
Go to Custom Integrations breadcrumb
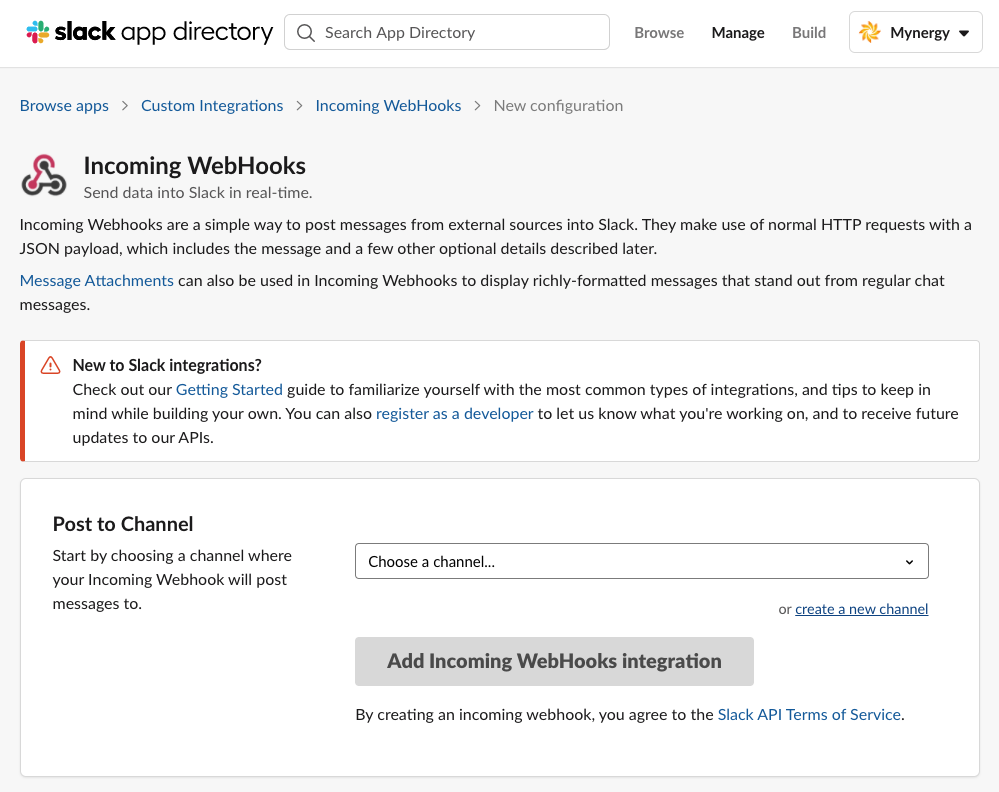point(212,105)
